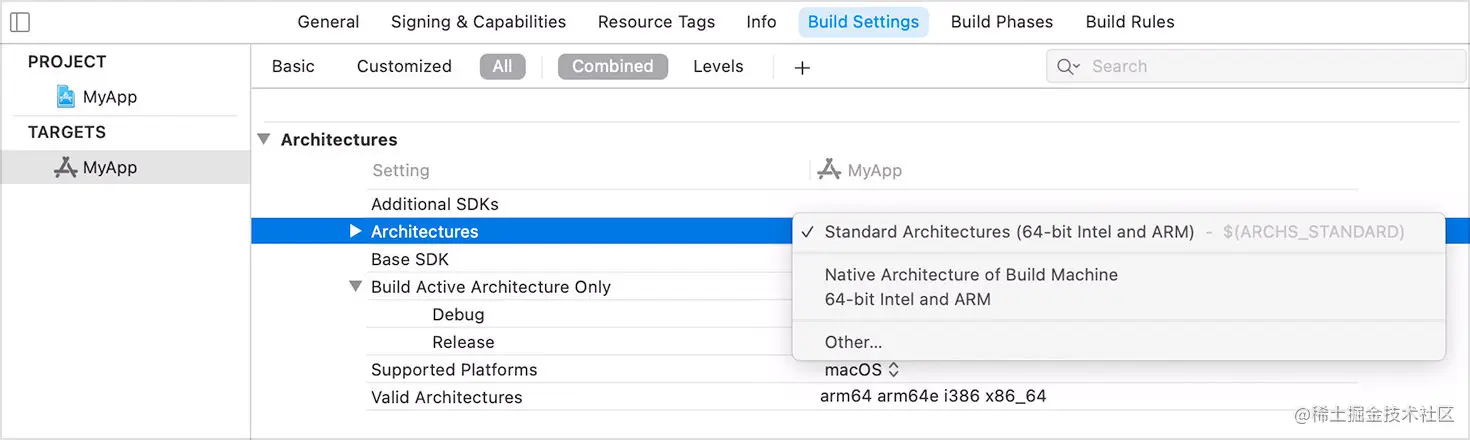
Task: Switch filter to All settings
Action: tap(502, 67)
